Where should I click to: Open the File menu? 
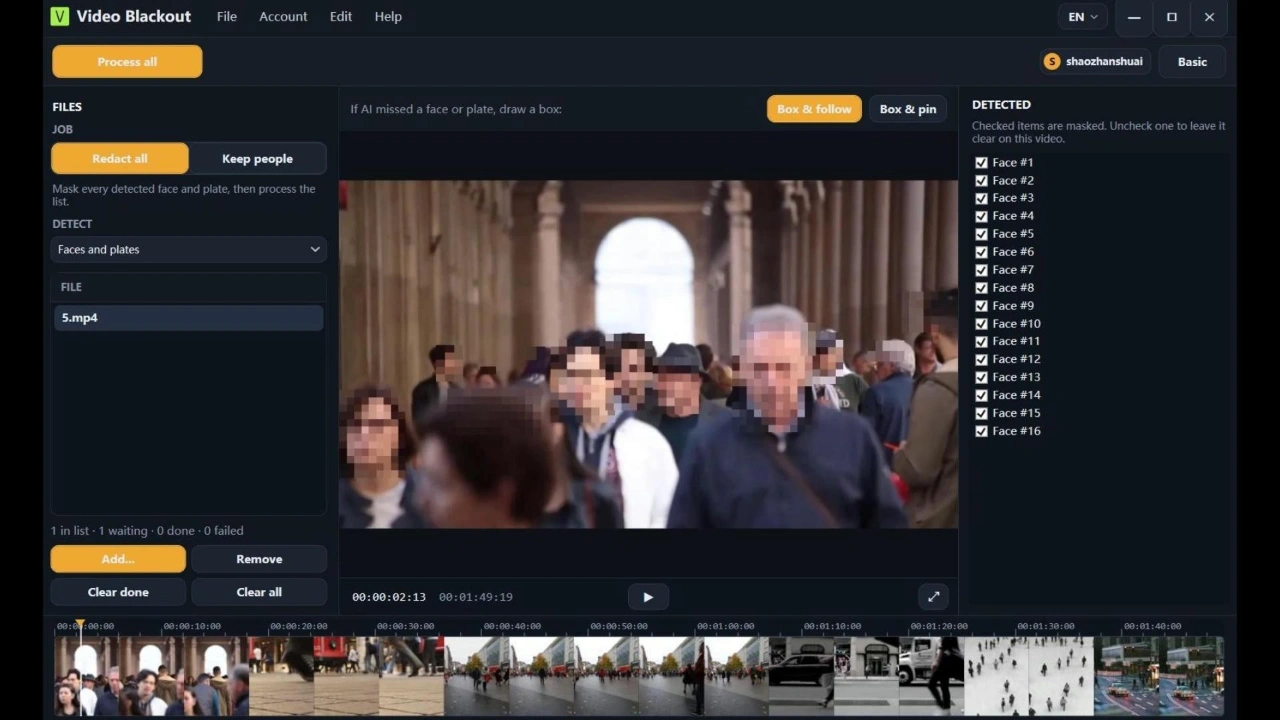click(x=227, y=17)
